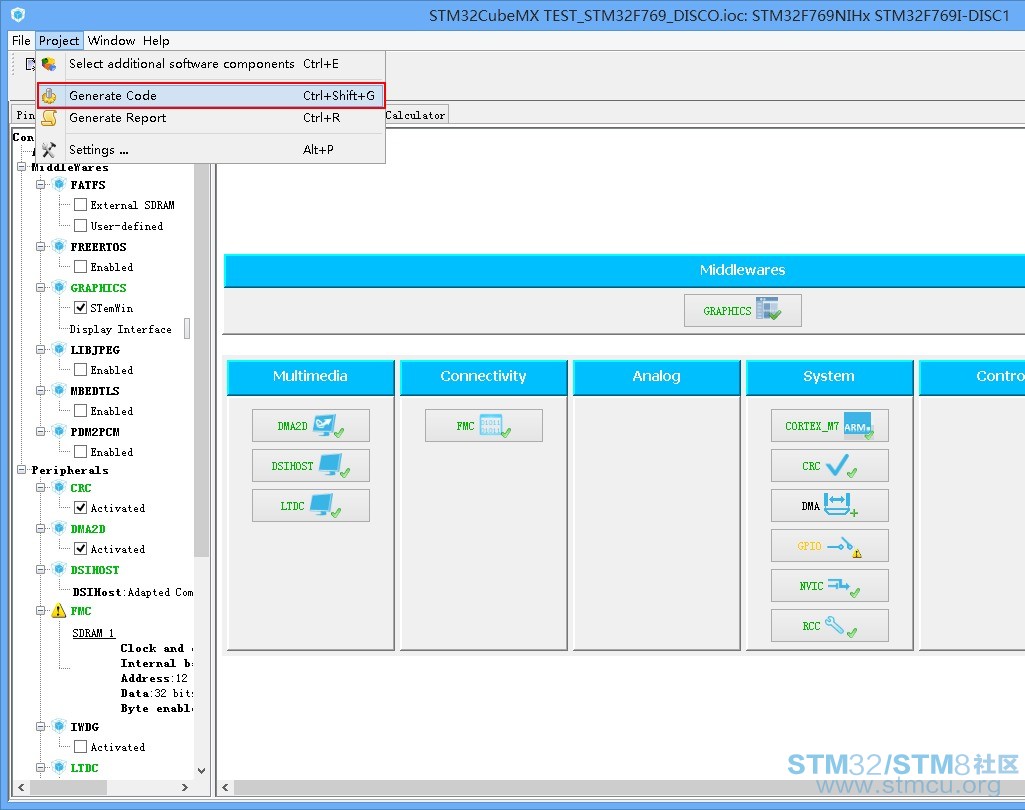Collapse the GRAPHICS tree node
Screen dimensions: 1025x810
(41, 288)
